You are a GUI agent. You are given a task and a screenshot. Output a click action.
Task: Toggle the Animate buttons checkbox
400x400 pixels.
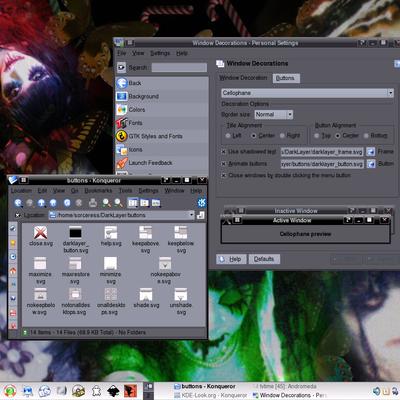(224, 164)
